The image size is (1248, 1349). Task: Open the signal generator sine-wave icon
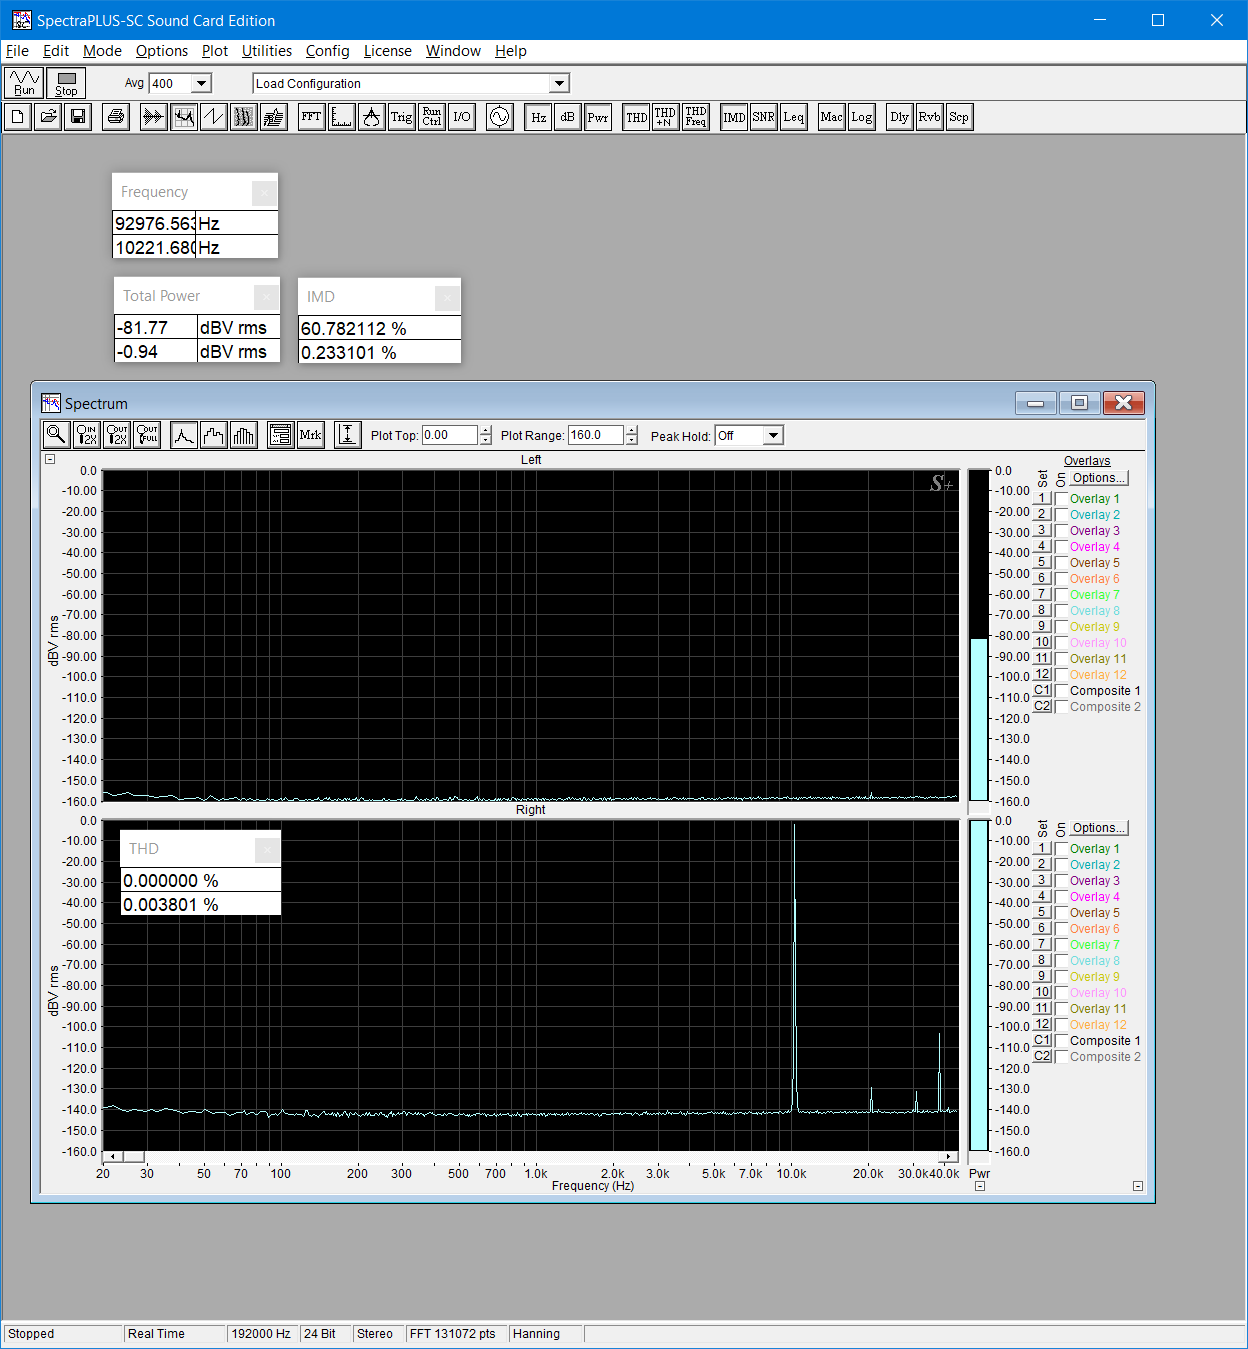point(500,117)
